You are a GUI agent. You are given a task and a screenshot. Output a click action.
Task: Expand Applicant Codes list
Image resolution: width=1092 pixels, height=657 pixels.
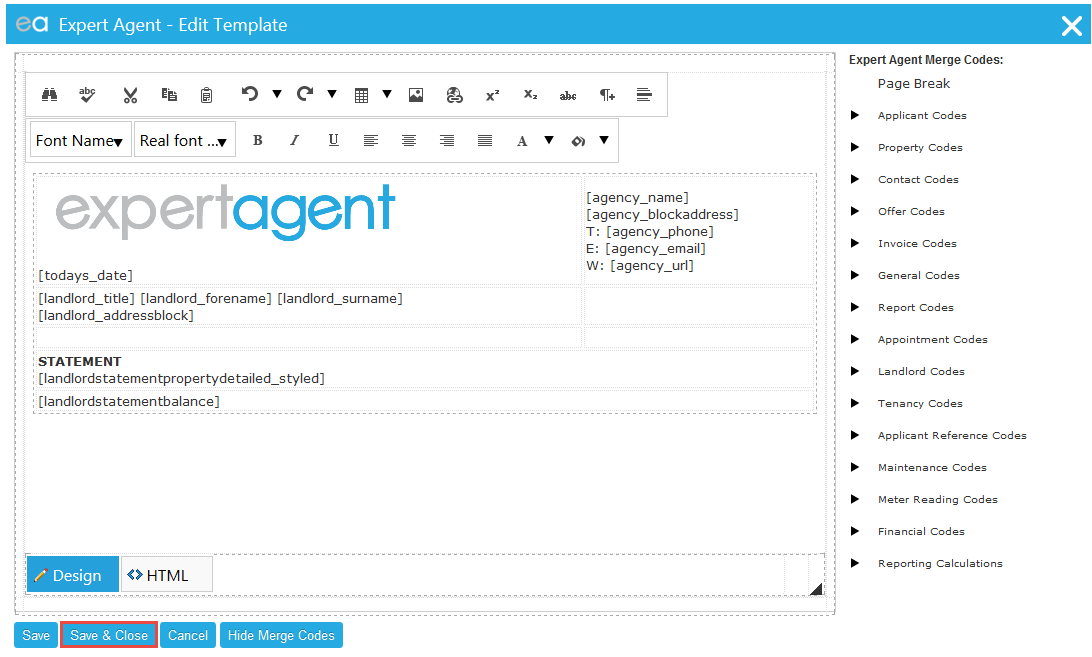pos(855,115)
